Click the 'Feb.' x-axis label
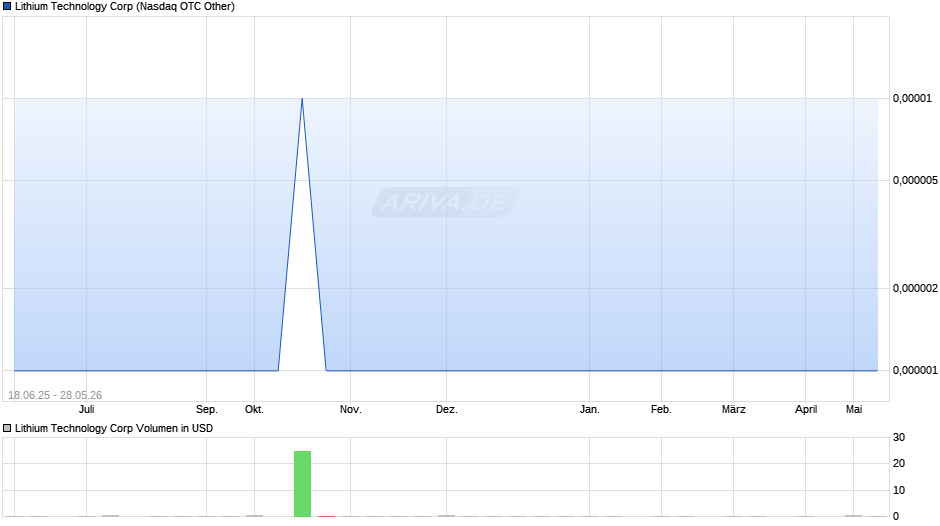The height and width of the screenshot is (526, 940). click(x=661, y=409)
